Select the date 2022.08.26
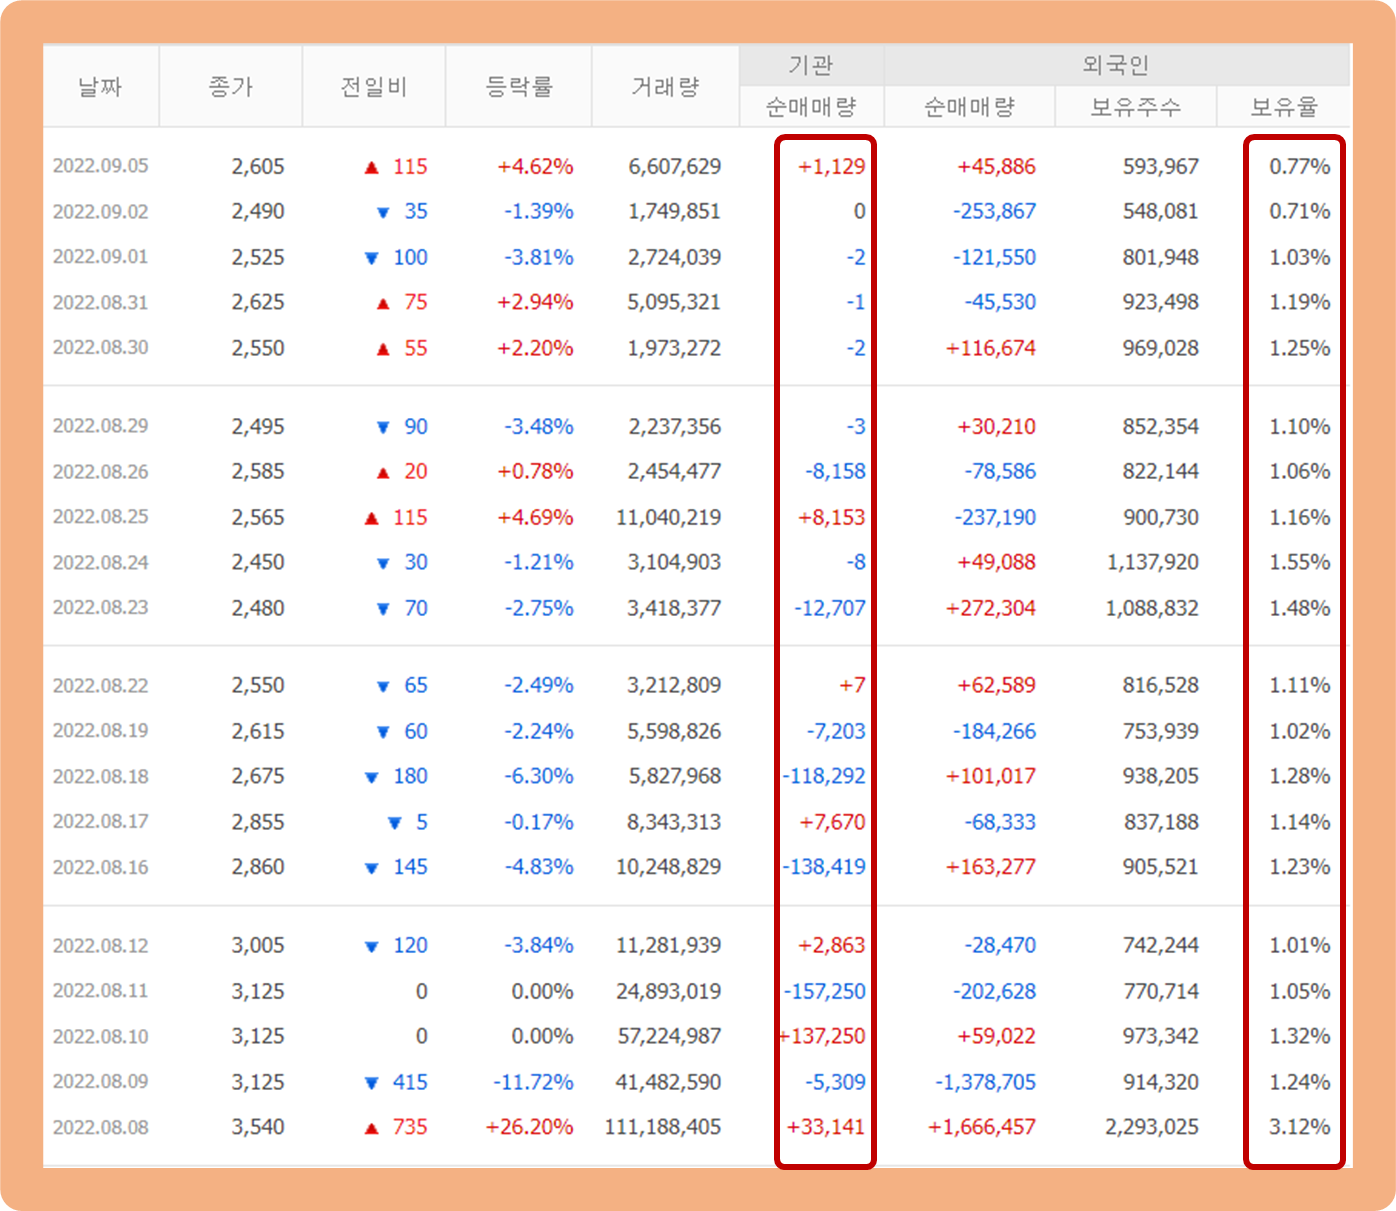This screenshot has height=1211, width=1396. (x=100, y=471)
